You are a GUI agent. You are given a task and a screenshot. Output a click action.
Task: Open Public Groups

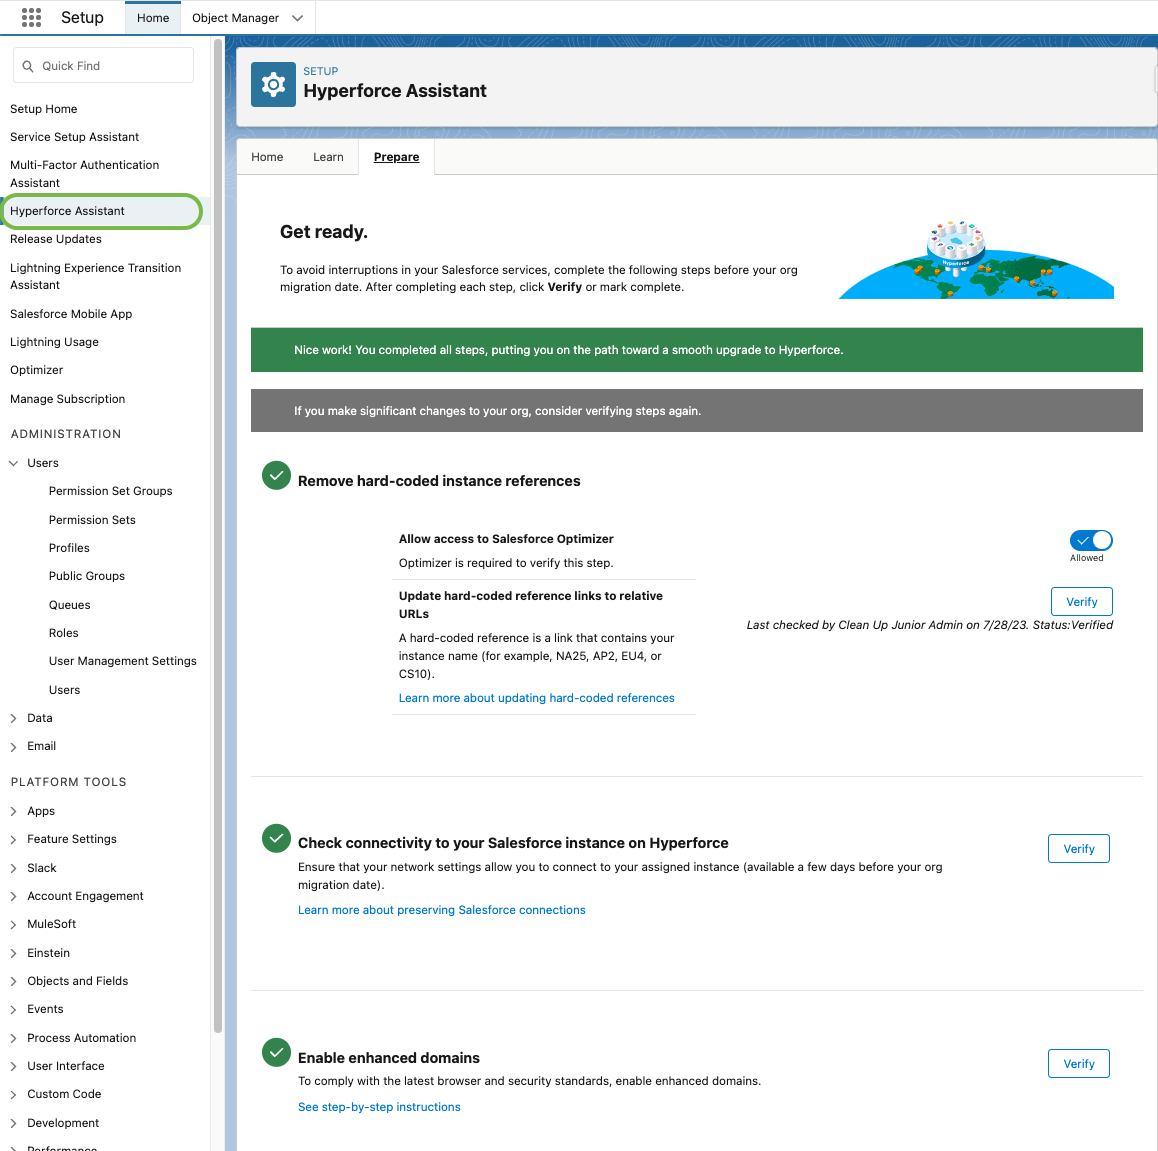[x=86, y=576]
